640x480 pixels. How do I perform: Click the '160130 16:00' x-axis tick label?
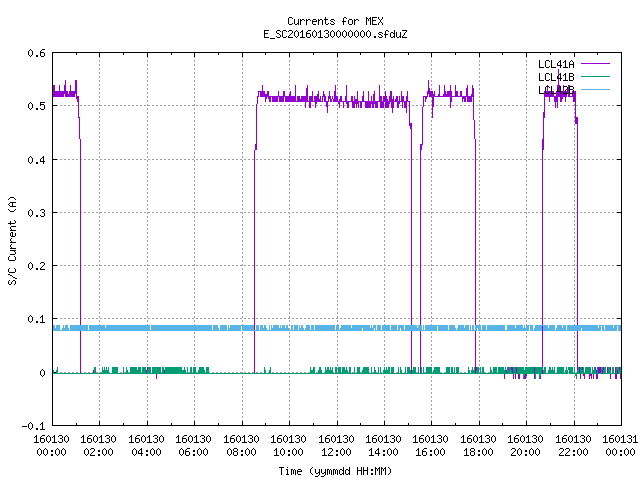click(431, 446)
